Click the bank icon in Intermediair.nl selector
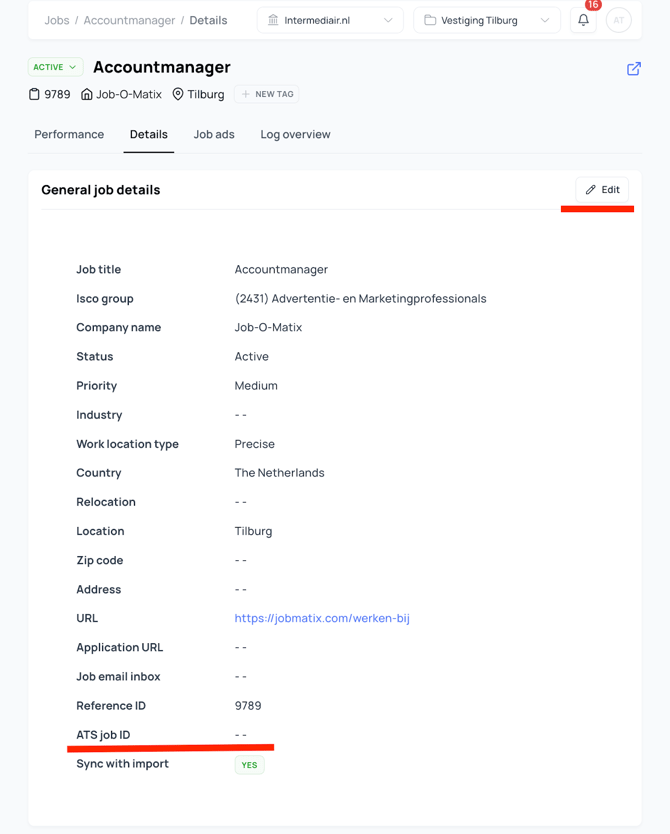Screen dimensions: 670x834 [273, 20]
